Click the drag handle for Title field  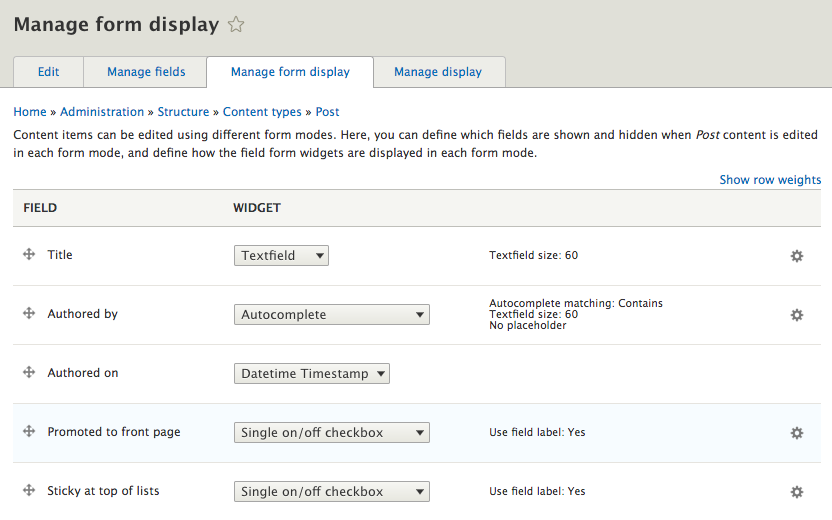coord(29,255)
